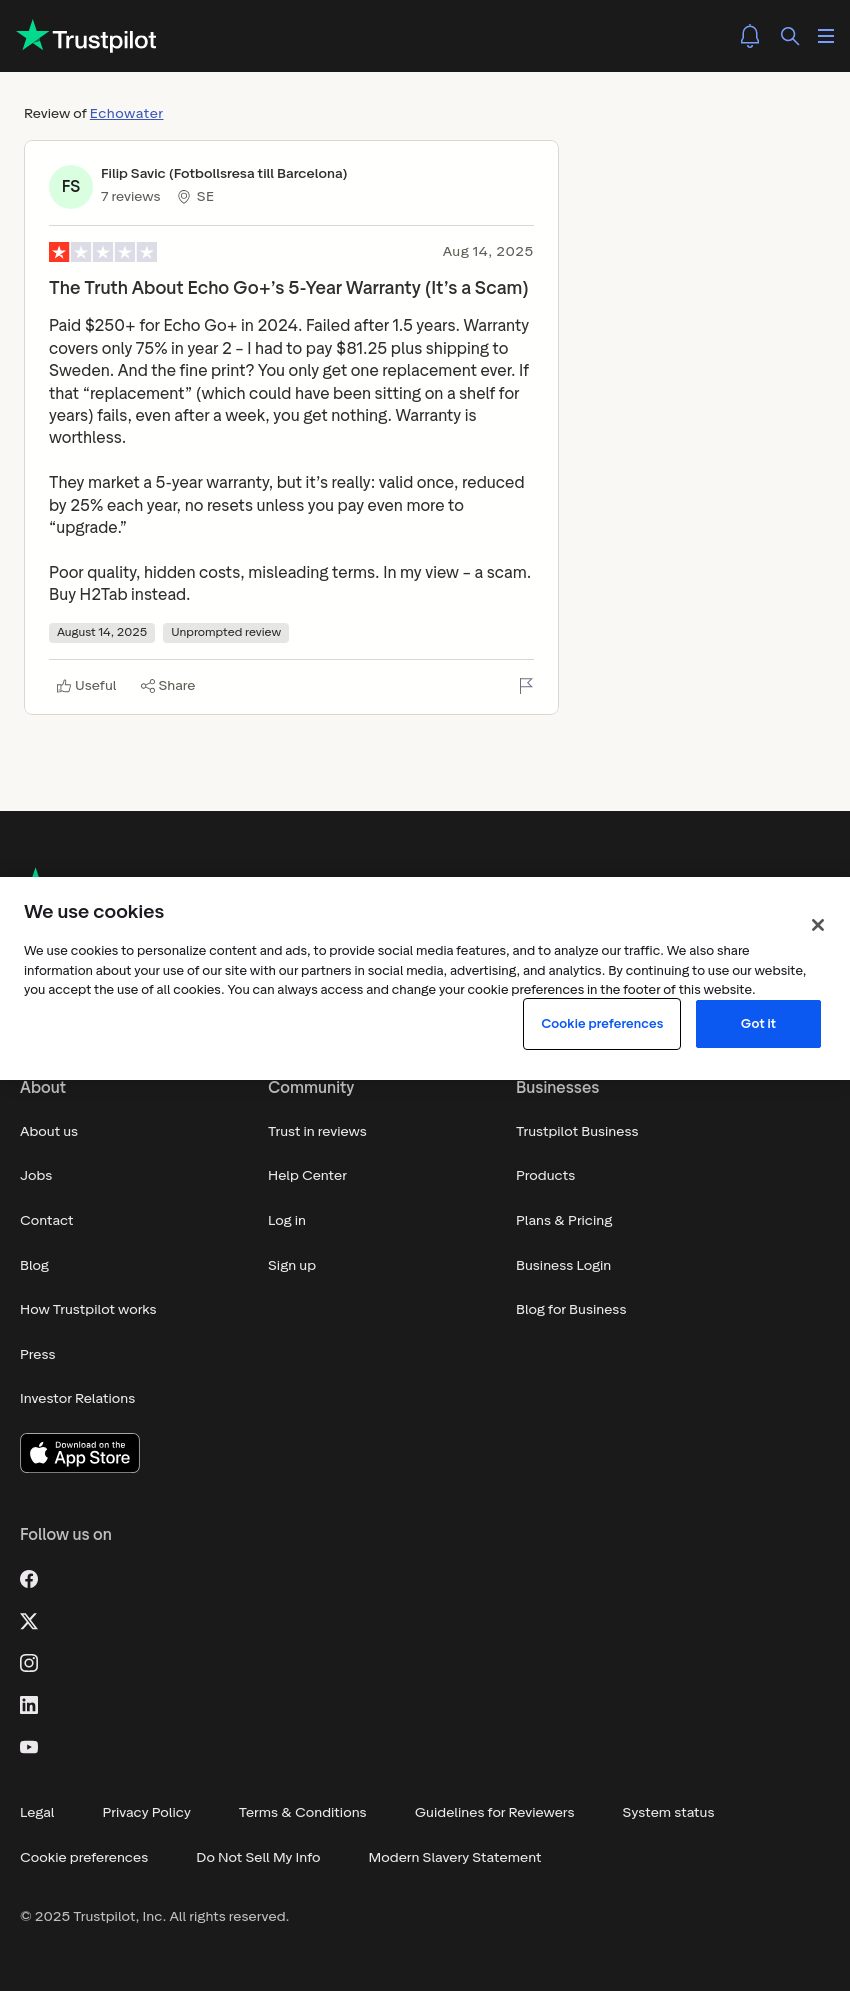
Task: Click the Aug 14, 2025 review date
Action: 488,252
